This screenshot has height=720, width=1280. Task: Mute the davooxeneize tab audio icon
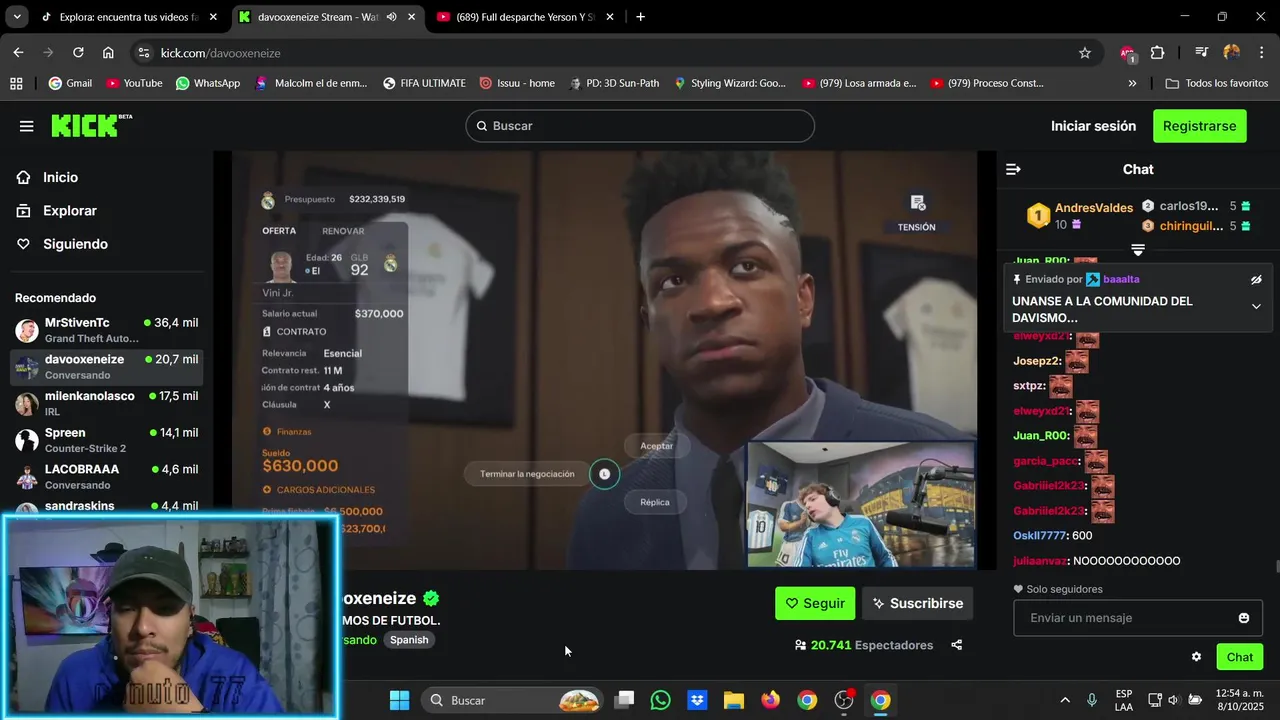(x=391, y=17)
